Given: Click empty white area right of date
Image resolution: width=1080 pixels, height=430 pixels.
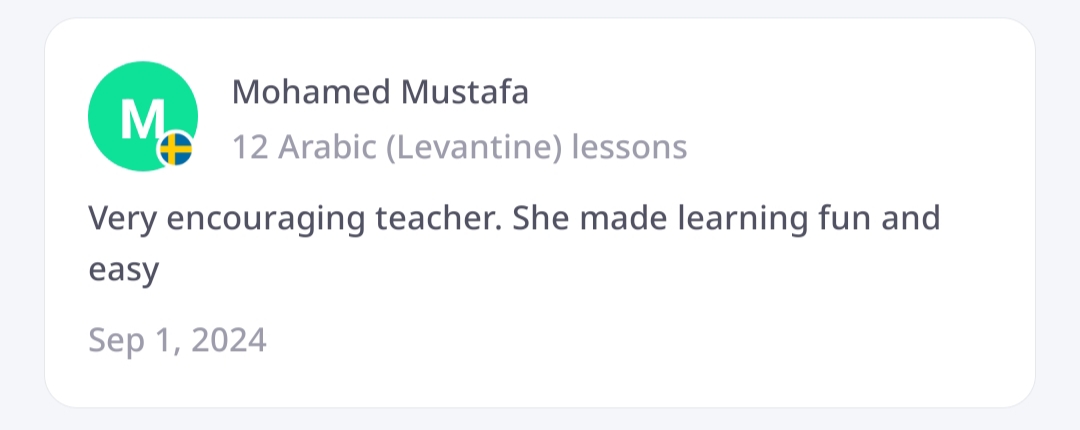Looking at the screenshot, I should pos(650,340).
